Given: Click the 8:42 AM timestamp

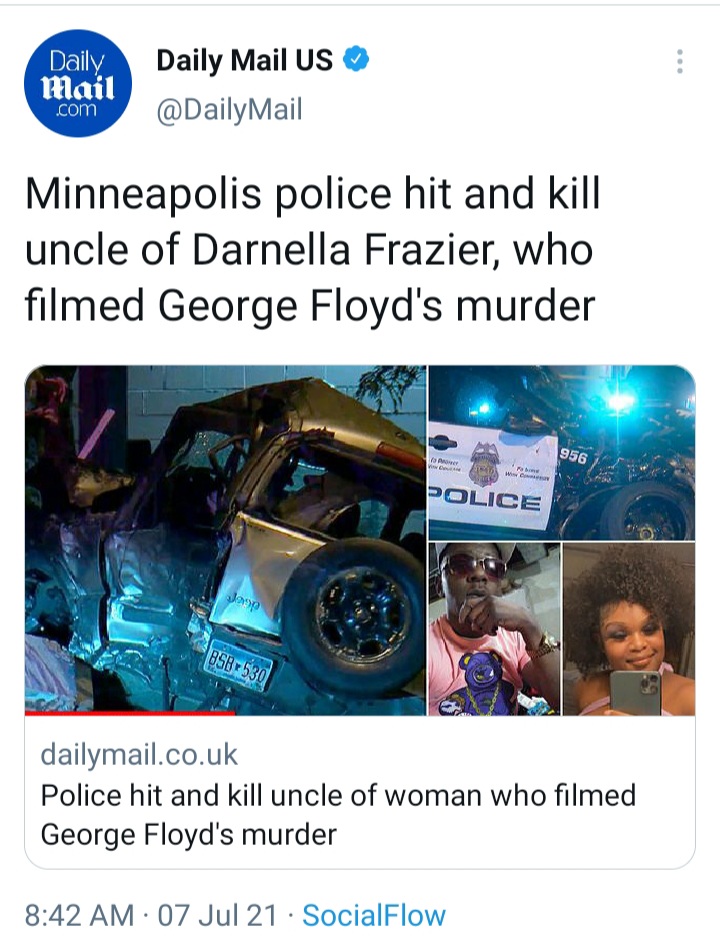Looking at the screenshot, I should coord(80,915).
